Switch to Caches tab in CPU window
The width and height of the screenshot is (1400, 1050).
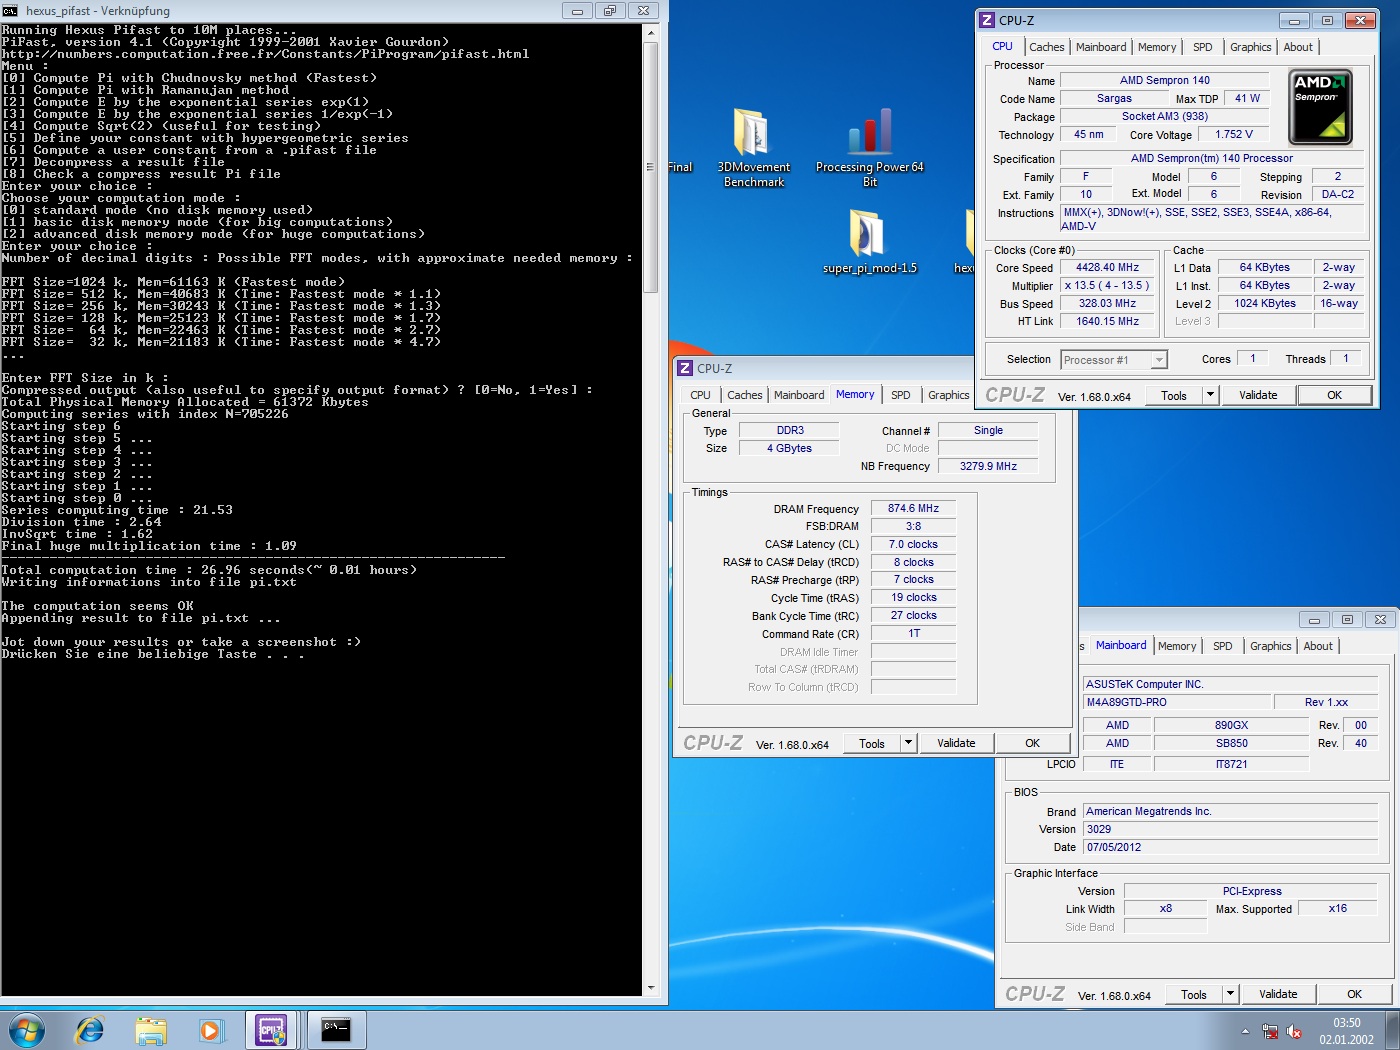1047,47
